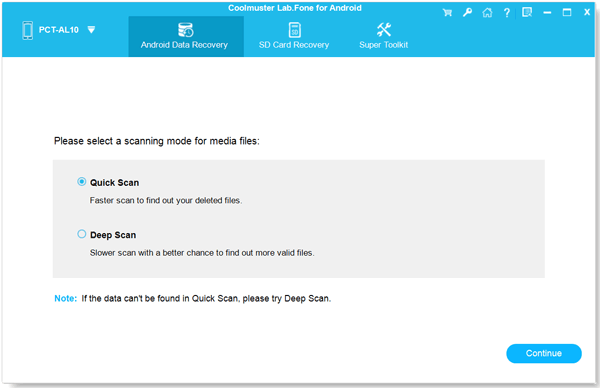
Task: Click the Deep Scan label
Action: click(x=113, y=235)
